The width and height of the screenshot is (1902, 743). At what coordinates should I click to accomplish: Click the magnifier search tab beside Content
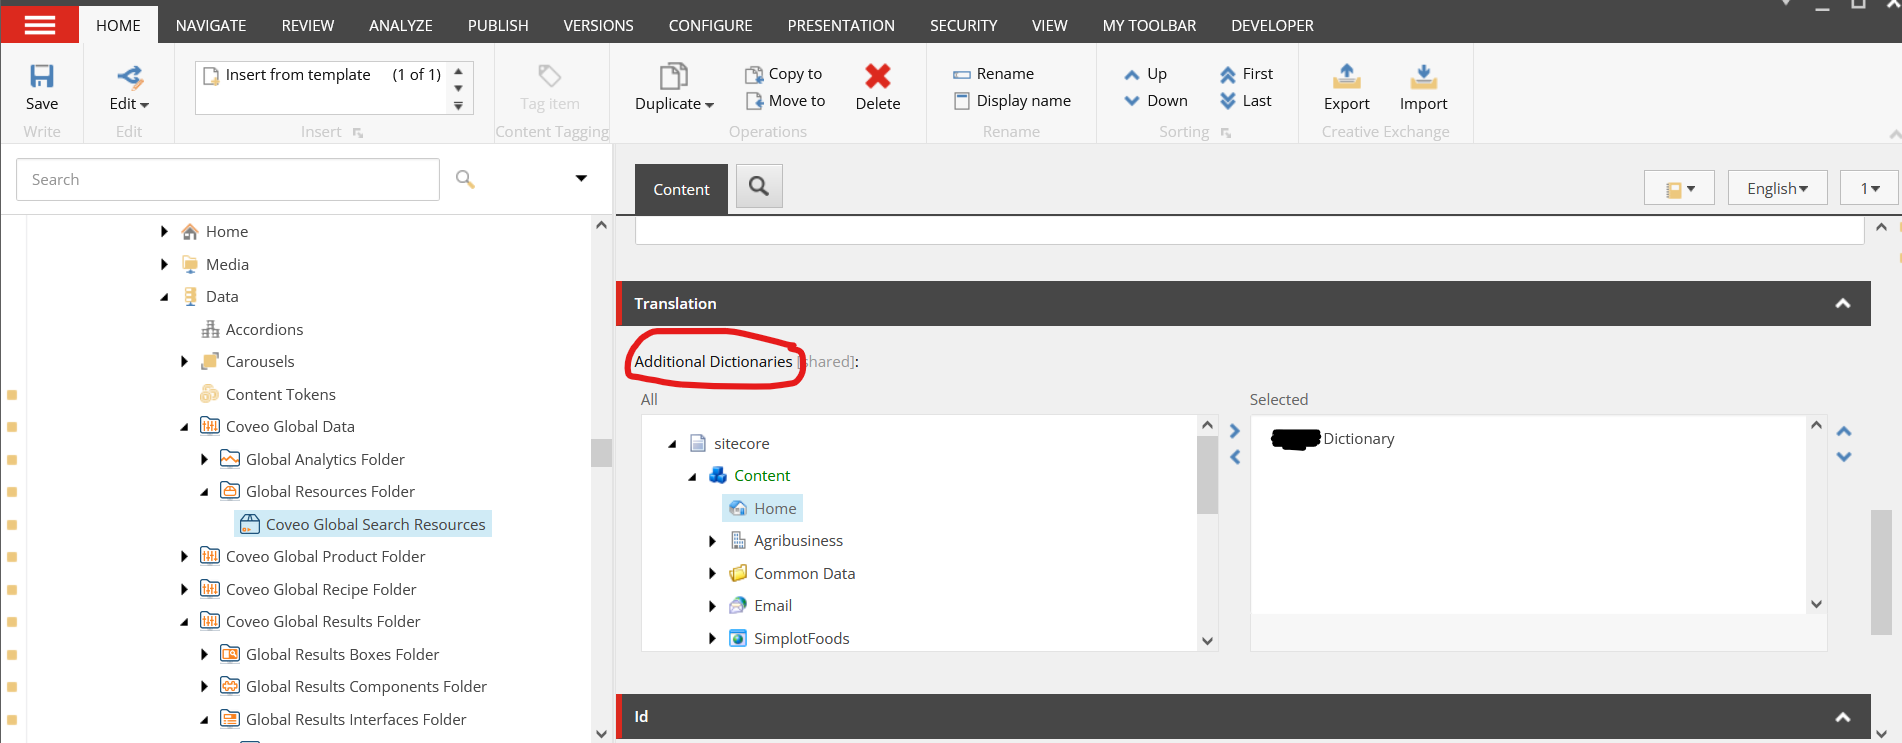pyautogui.click(x=759, y=187)
